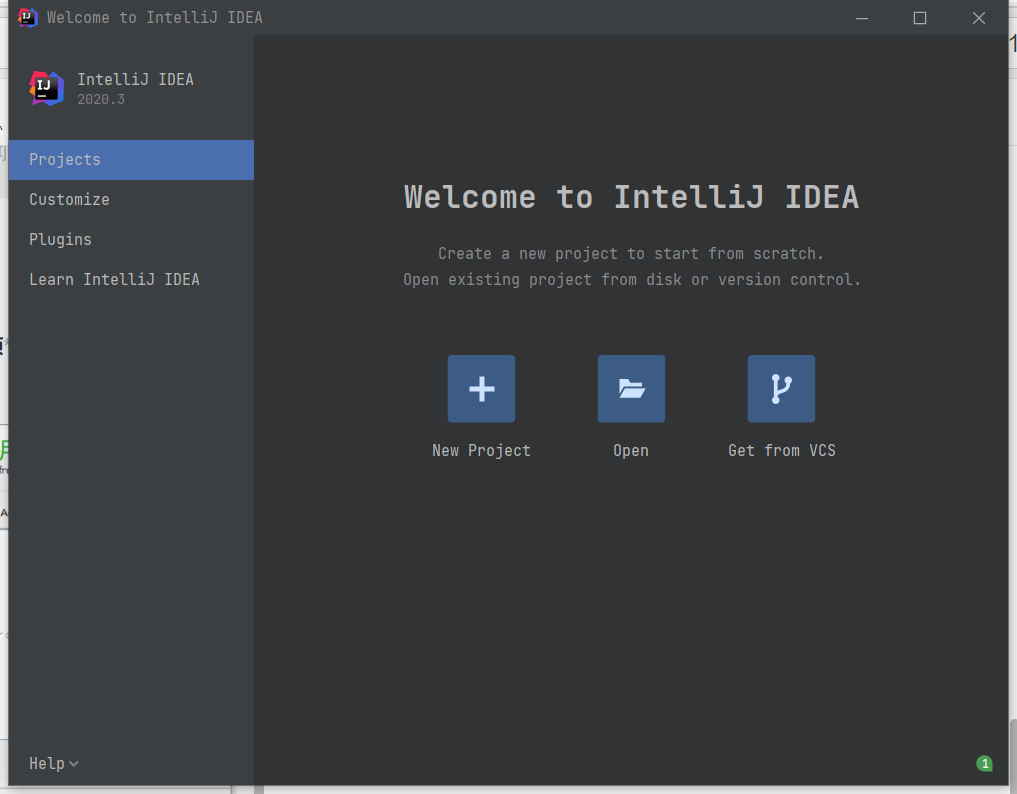Image resolution: width=1017 pixels, height=794 pixels.
Task: Close the Welcome to IntelliJ IDEA window
Action: point(979,18)
